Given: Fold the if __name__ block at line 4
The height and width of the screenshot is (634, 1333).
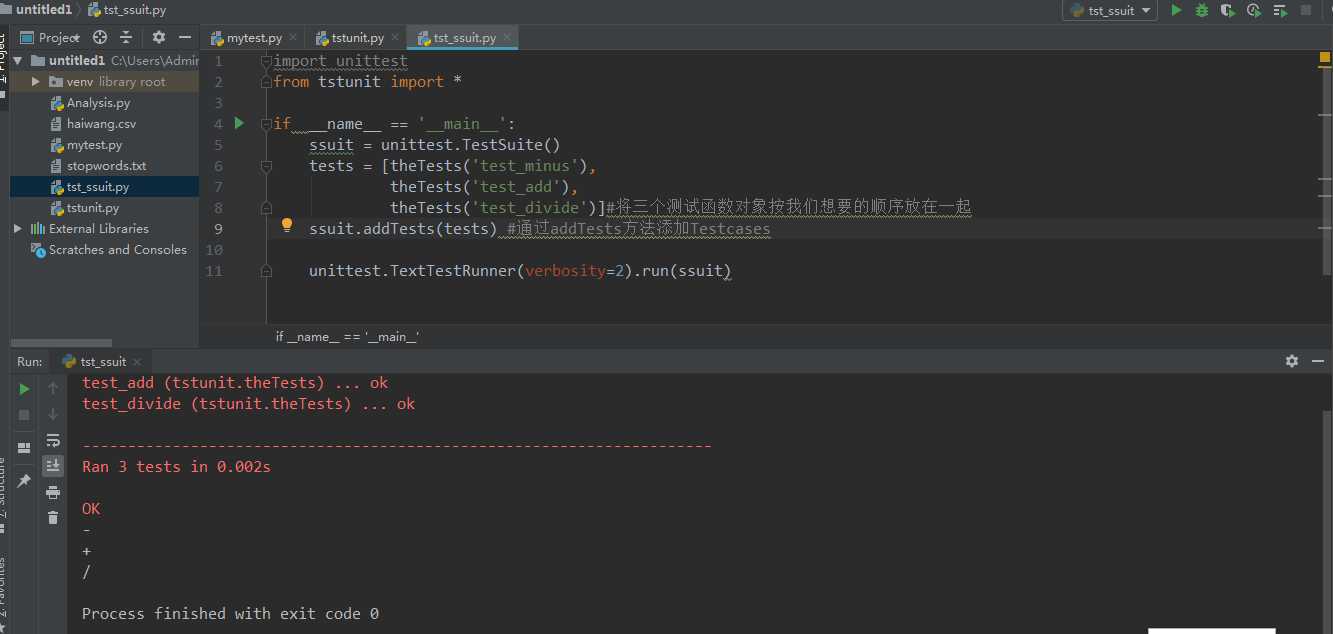Looking at the screenshot, I should tap(266, 124).
